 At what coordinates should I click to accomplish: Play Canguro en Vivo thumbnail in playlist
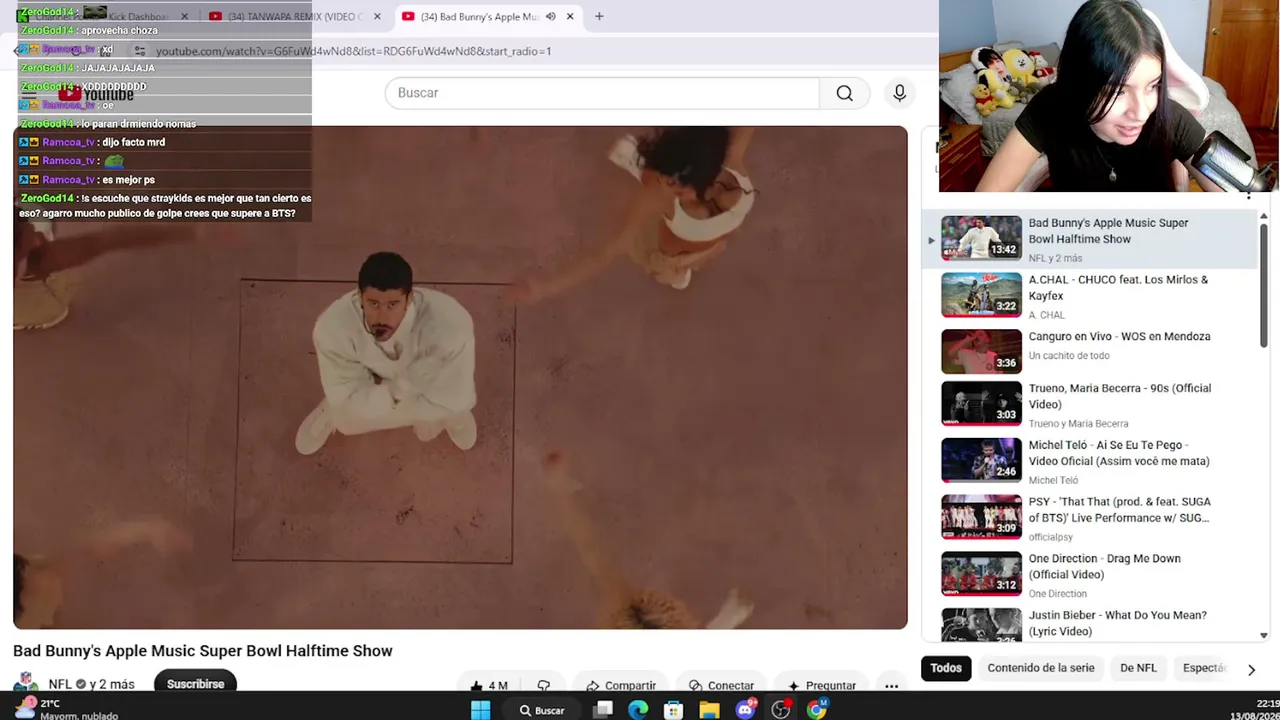point(981,351)
